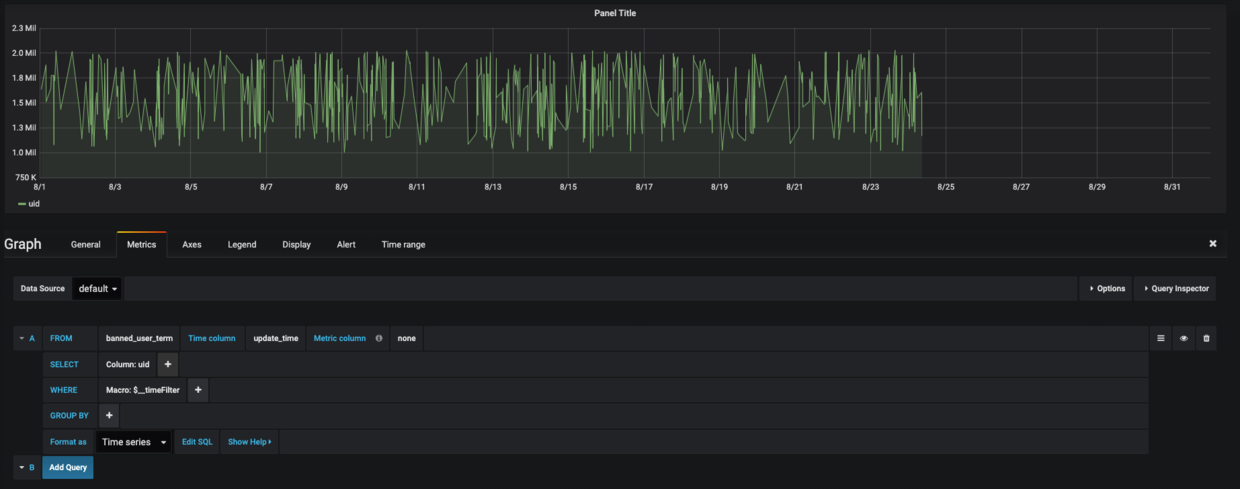Image resolution: width=1240 pixels, height=489 pixels.
Task: Add a filter with the WHERE plus button
Action: pyautogui.click(x=198, y=390)
